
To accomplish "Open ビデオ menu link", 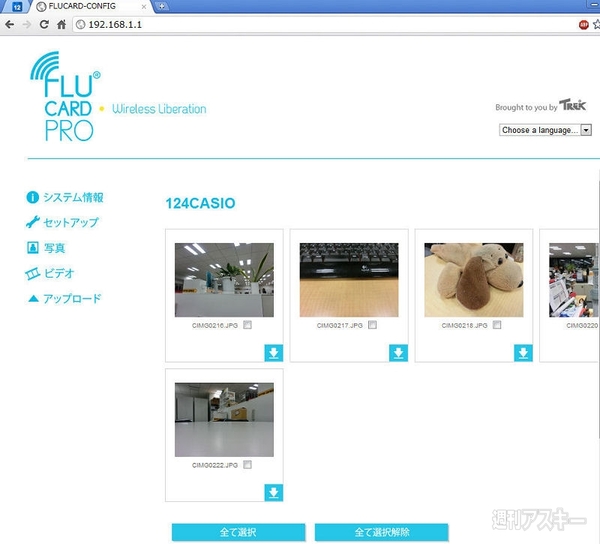I will point(59,273).
